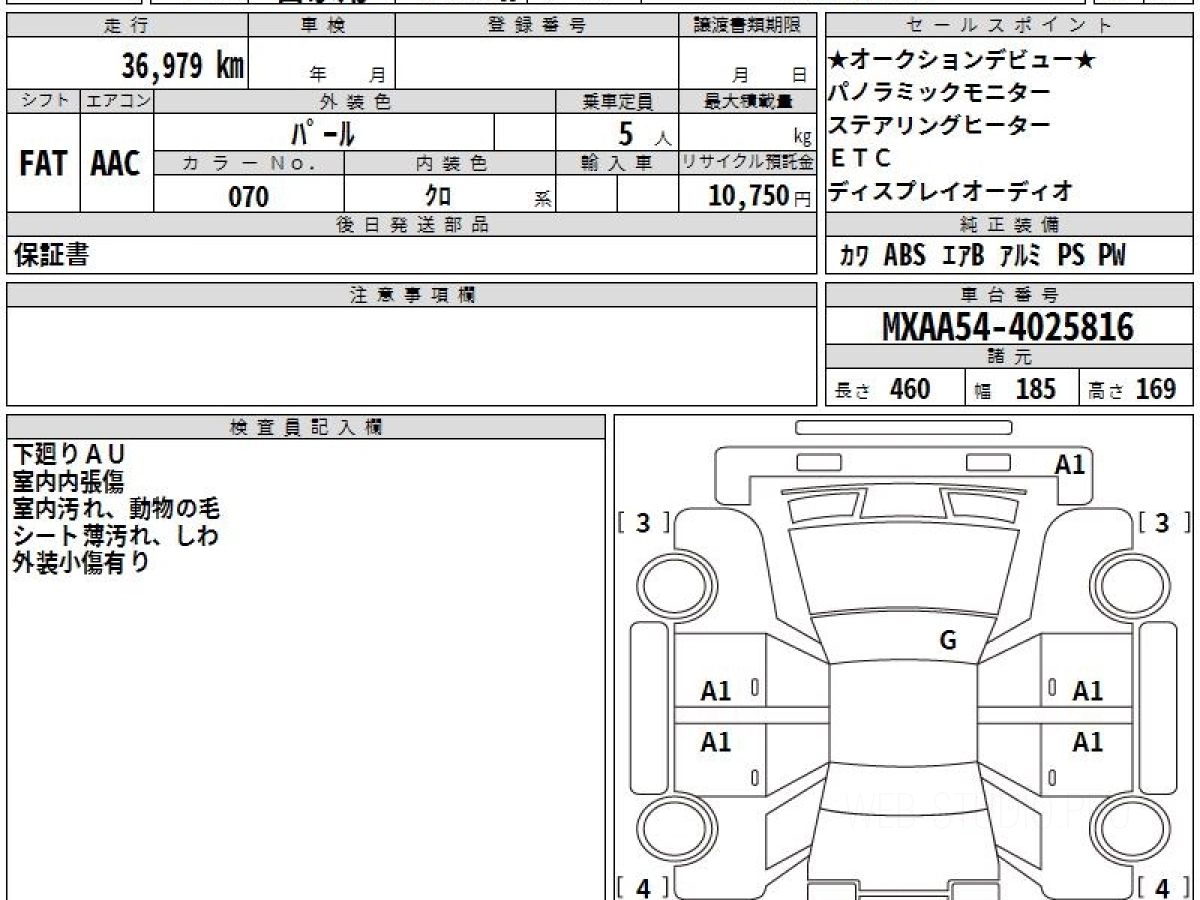Click the A1 mark on the front bumper
The image size is (1200, 900).
tap(1070, 464)
